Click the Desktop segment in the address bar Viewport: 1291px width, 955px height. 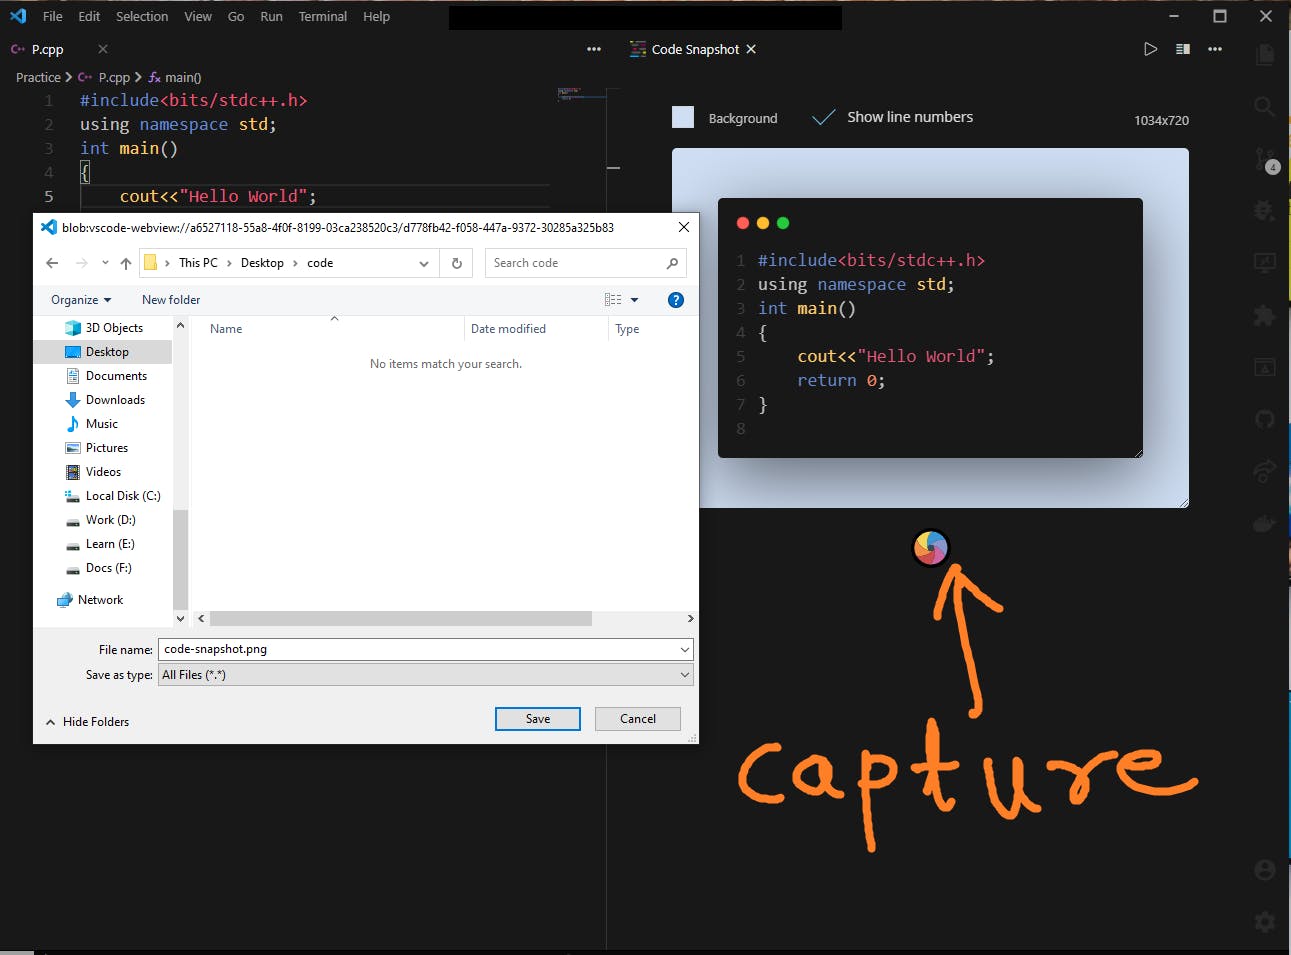pos(262,263)
